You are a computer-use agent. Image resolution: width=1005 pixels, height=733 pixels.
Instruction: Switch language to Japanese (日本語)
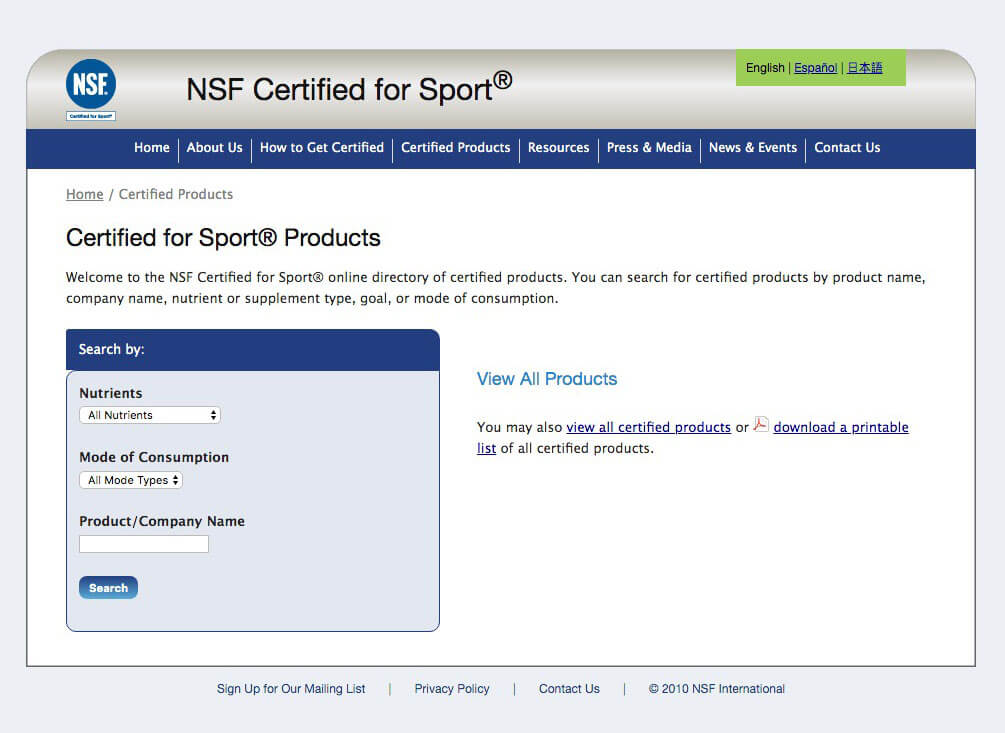865,68
